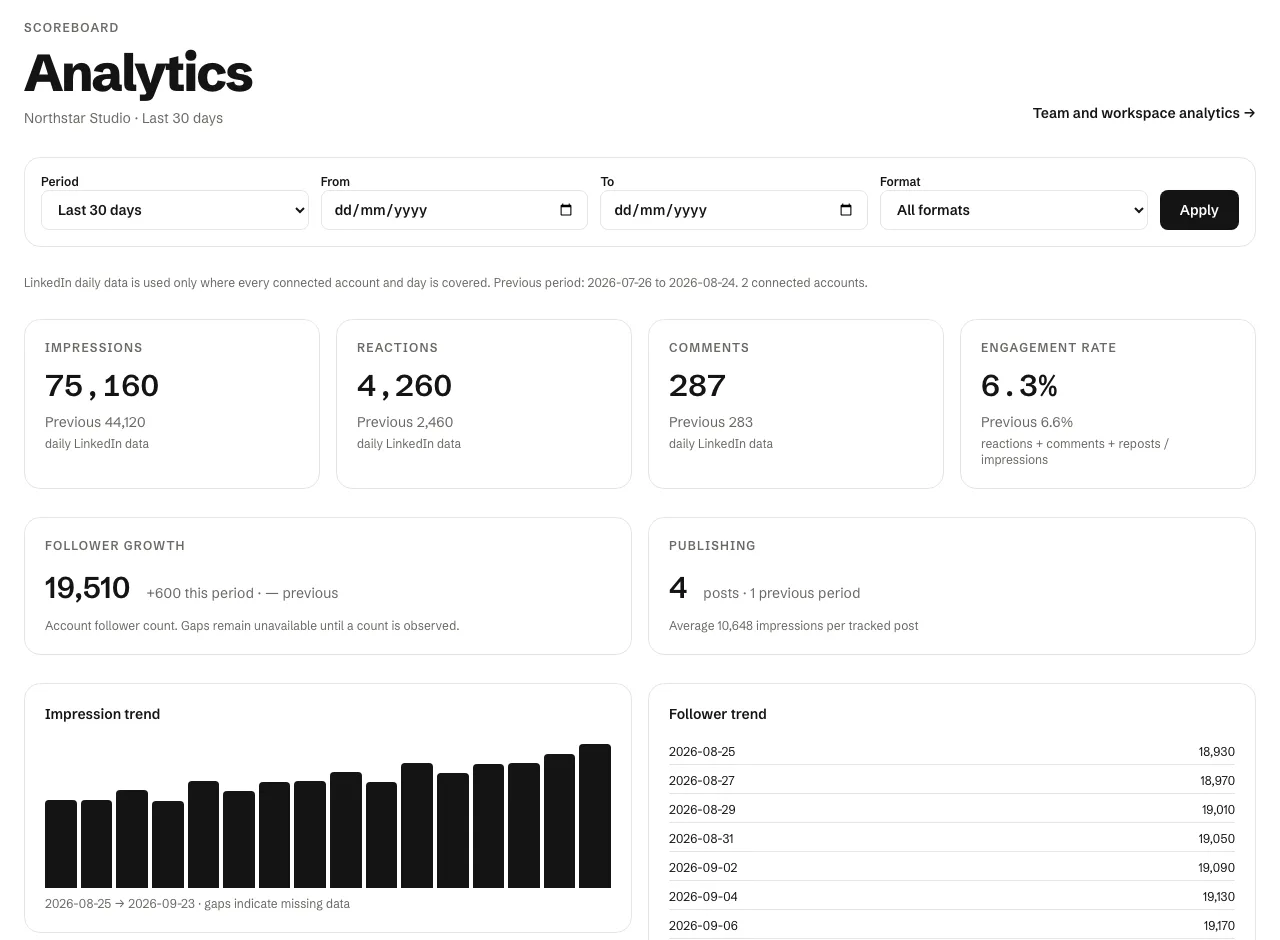1280x940 pixels.
Task: Click the follower value 19,130
Action: coord(1219,897)
